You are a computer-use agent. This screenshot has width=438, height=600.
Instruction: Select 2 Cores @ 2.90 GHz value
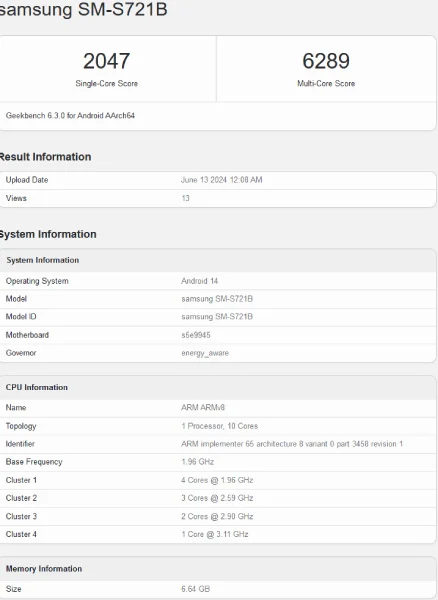[217, 517]
